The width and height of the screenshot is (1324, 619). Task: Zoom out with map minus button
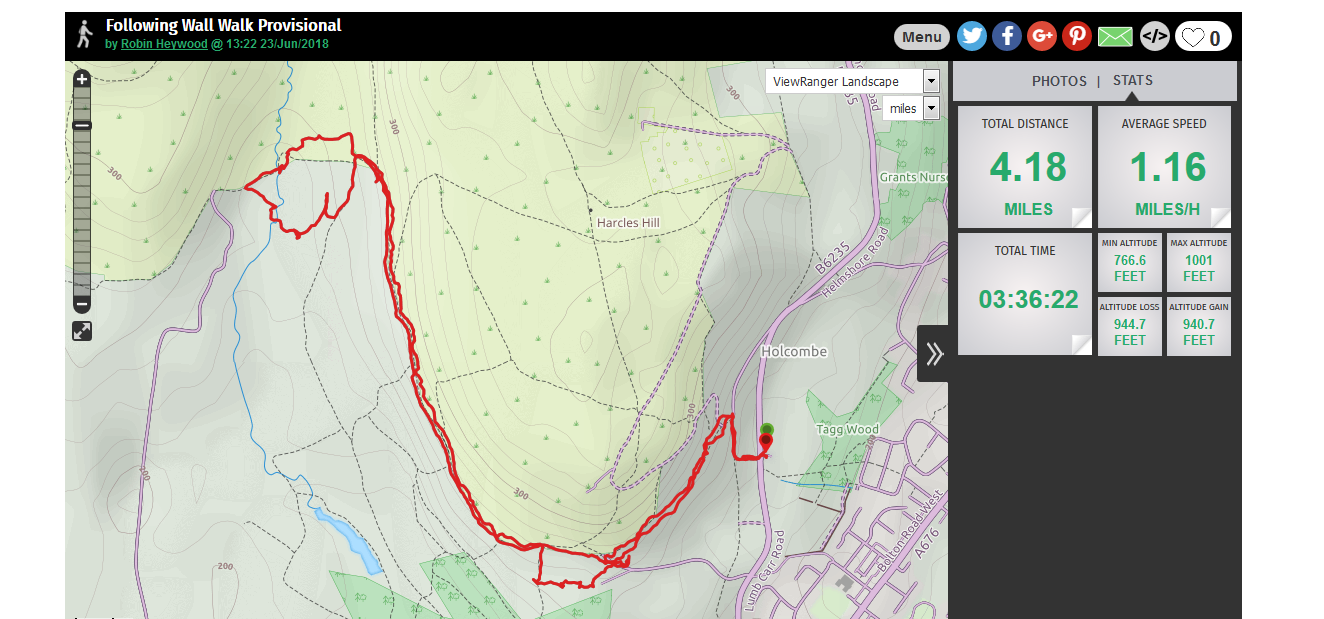coord(82,304)
